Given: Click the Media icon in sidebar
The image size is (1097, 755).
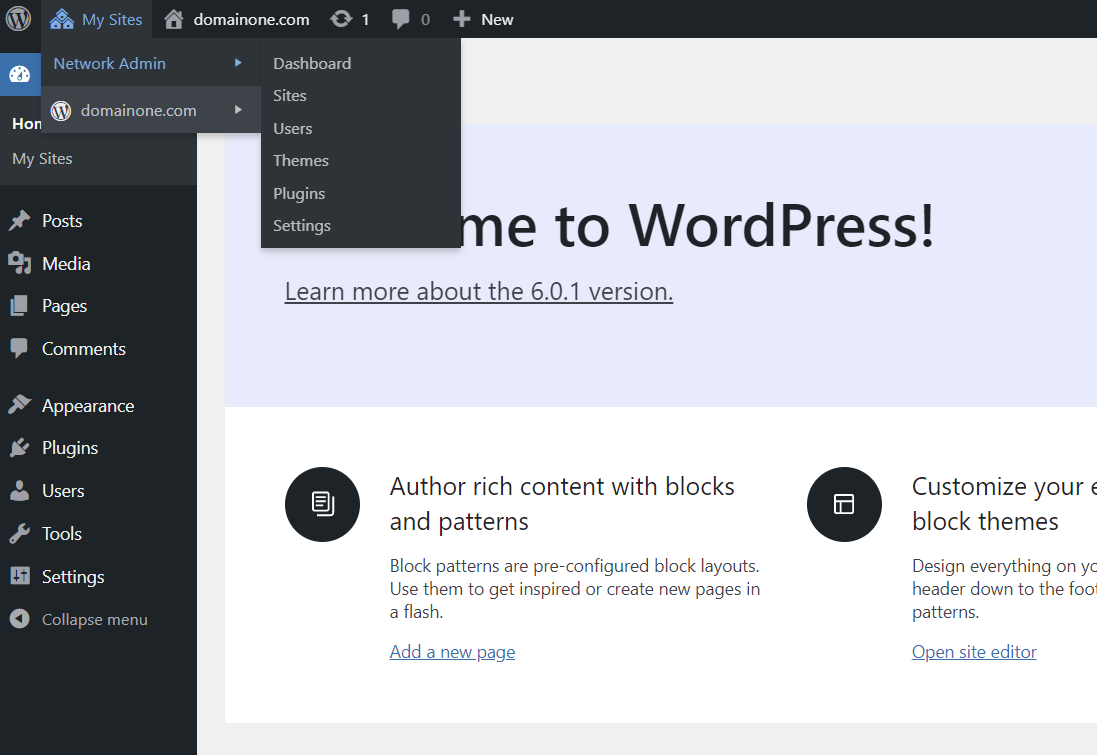Looking at the screenshot, I should click(20, 263).
